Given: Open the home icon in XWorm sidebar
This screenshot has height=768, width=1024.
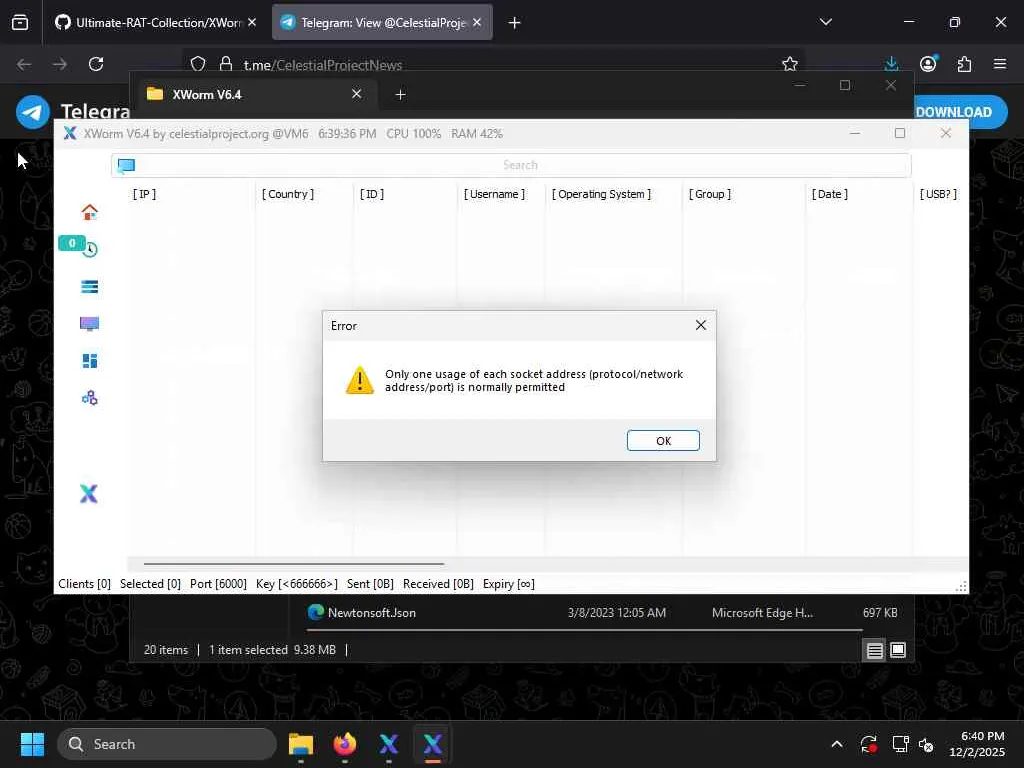Looking at the screenshot, I should click(x=89, y=212).
